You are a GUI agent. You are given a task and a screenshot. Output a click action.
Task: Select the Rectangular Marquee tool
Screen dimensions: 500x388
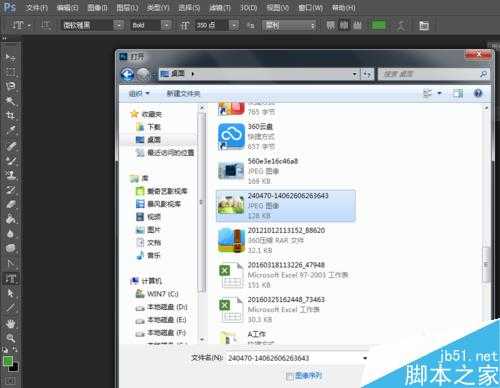click(10, 72)
